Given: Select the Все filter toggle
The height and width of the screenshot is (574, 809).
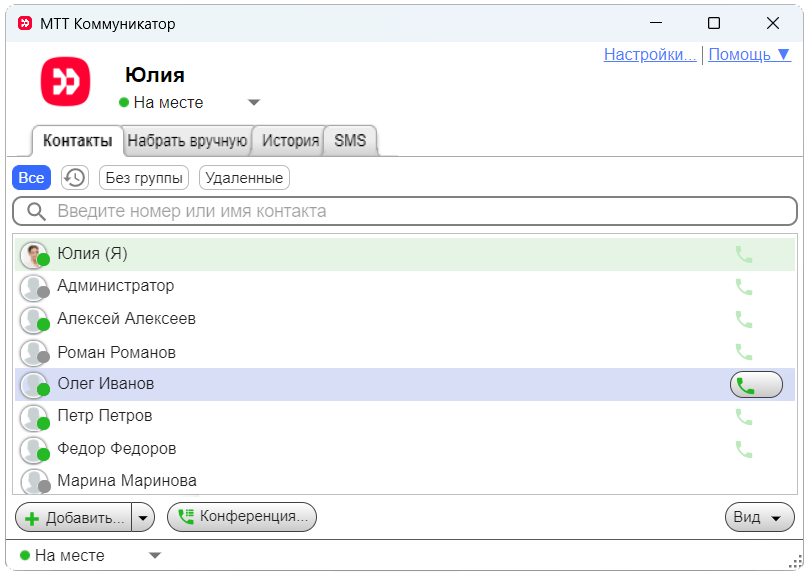Looking at the screenshot, I should click(31, 178).
